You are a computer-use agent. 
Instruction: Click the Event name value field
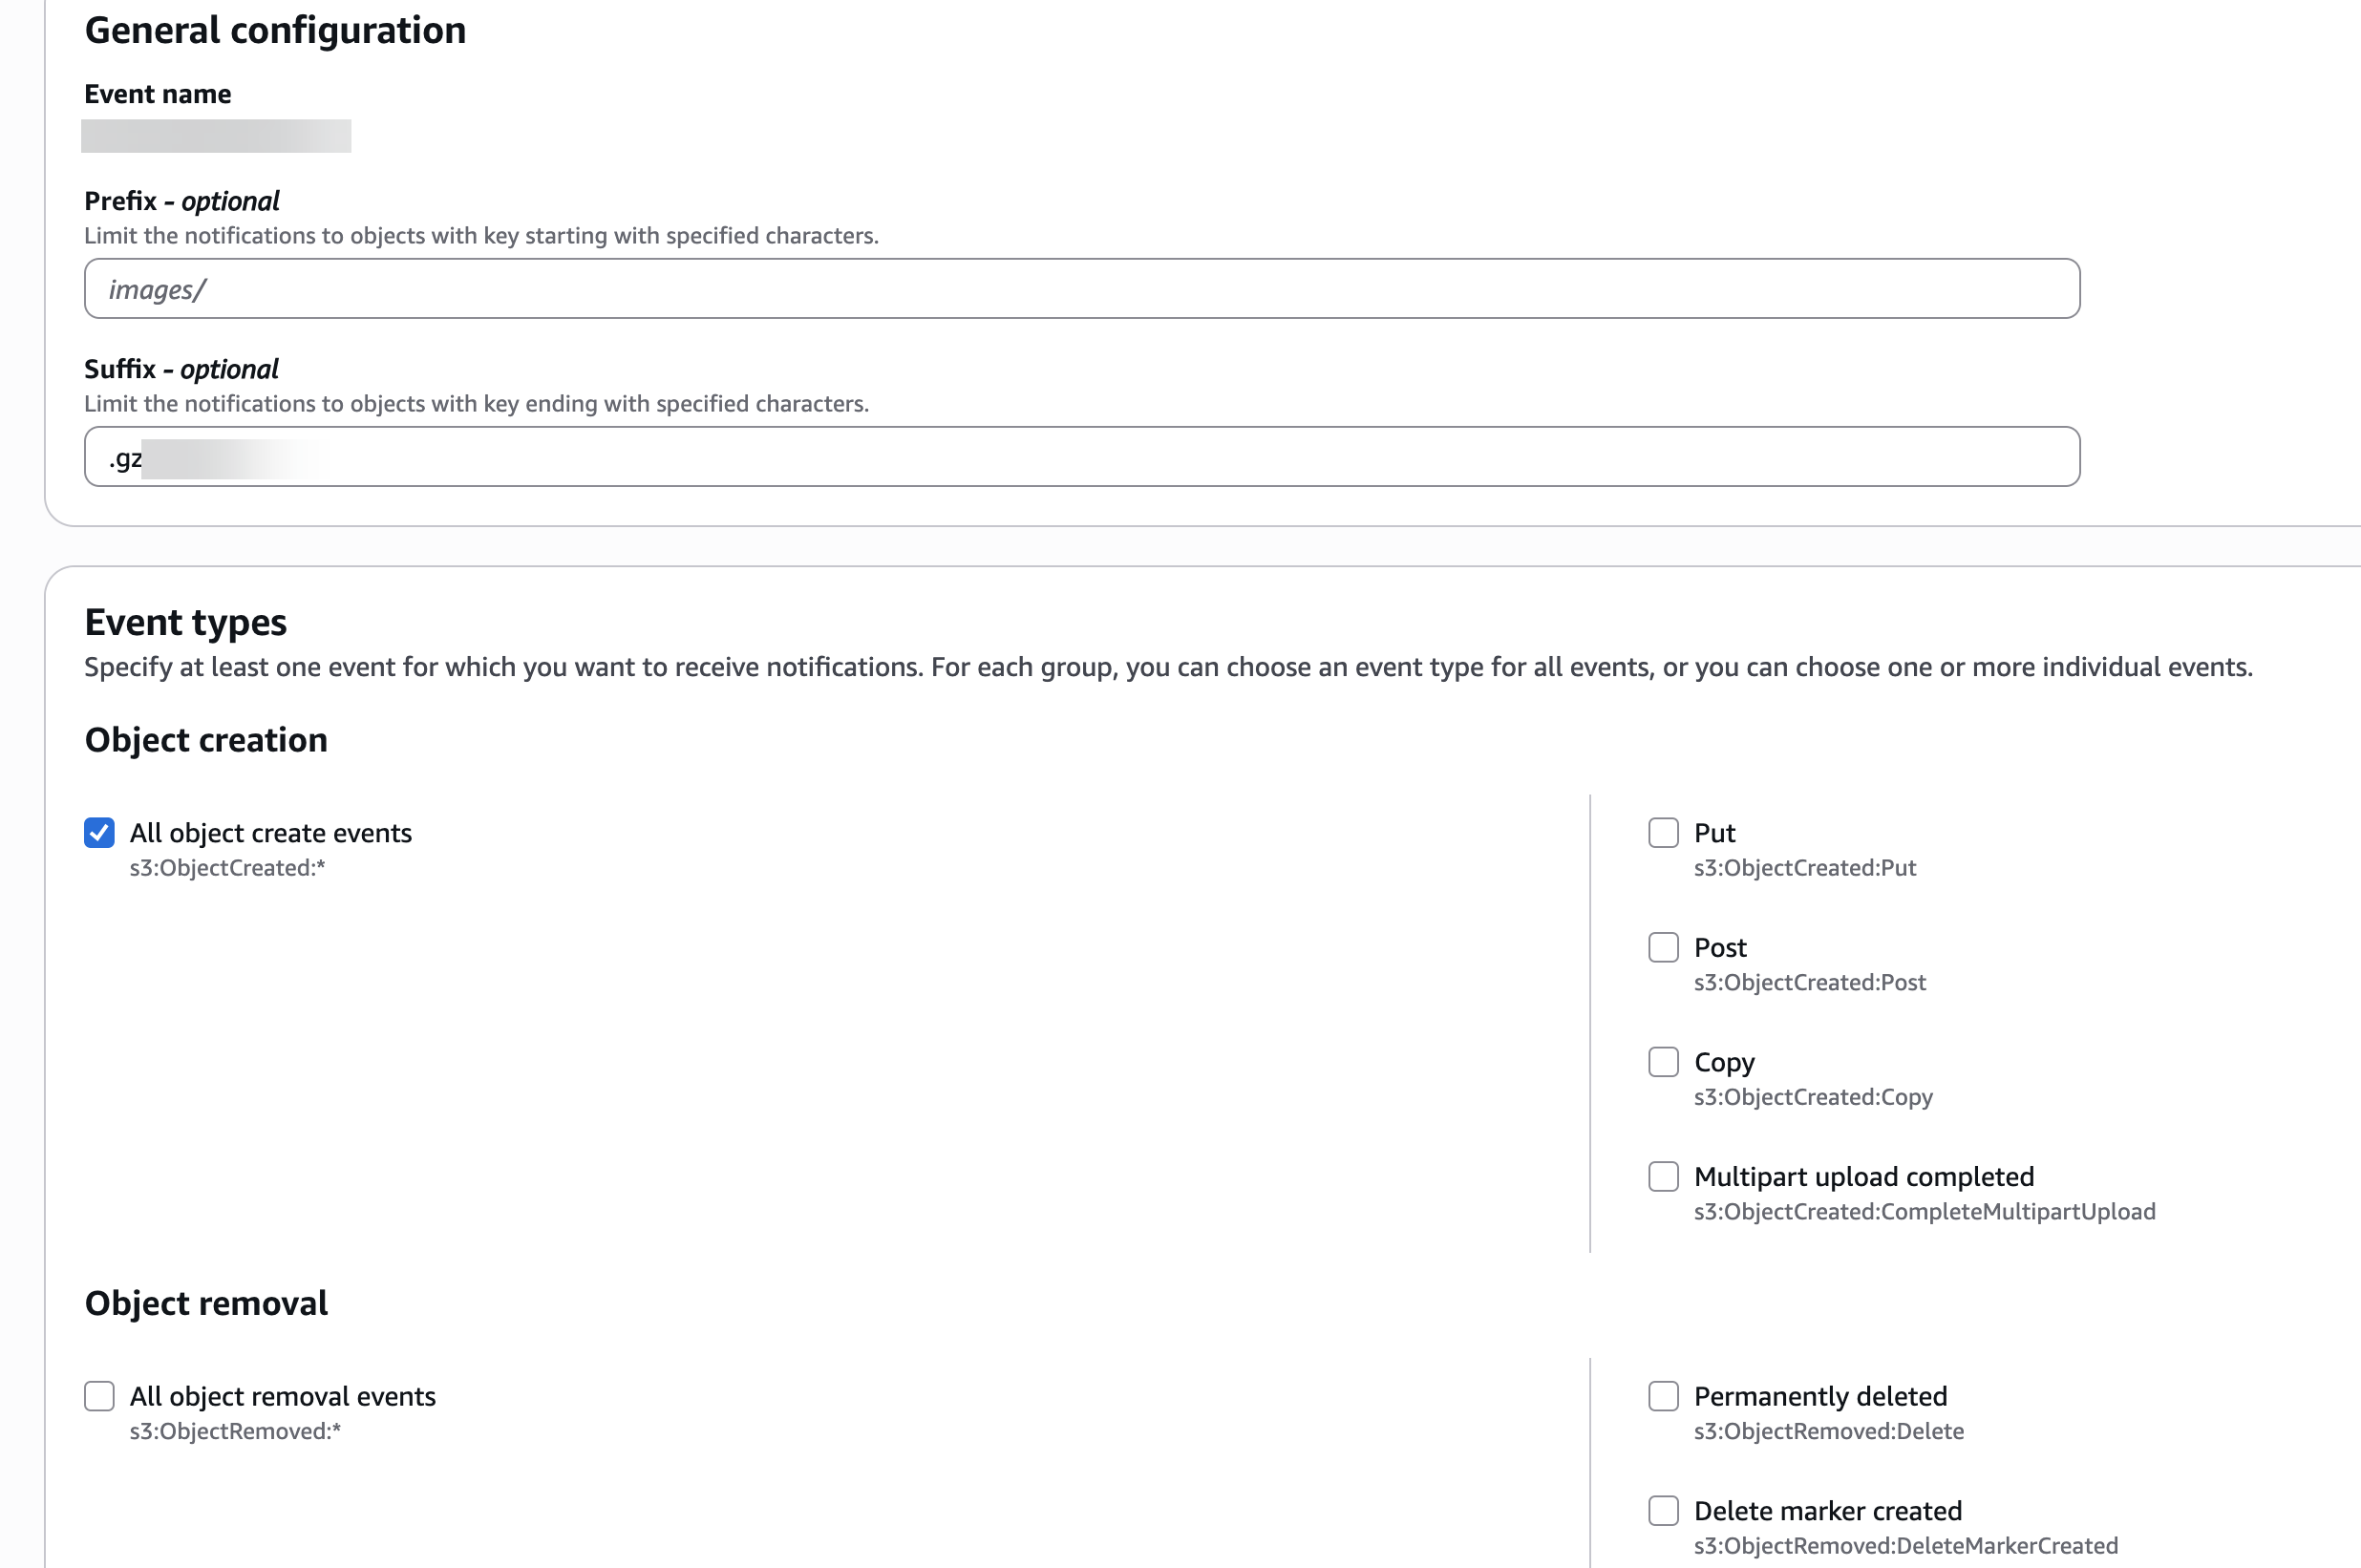tap(216, 136)
